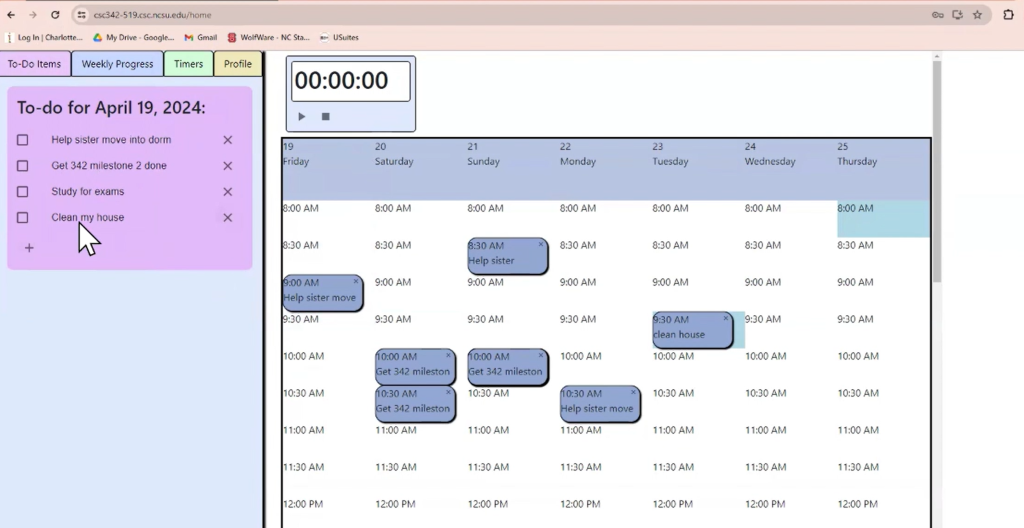
Task: Stop the timer with the stop button
Action: [x=325, y=116]
